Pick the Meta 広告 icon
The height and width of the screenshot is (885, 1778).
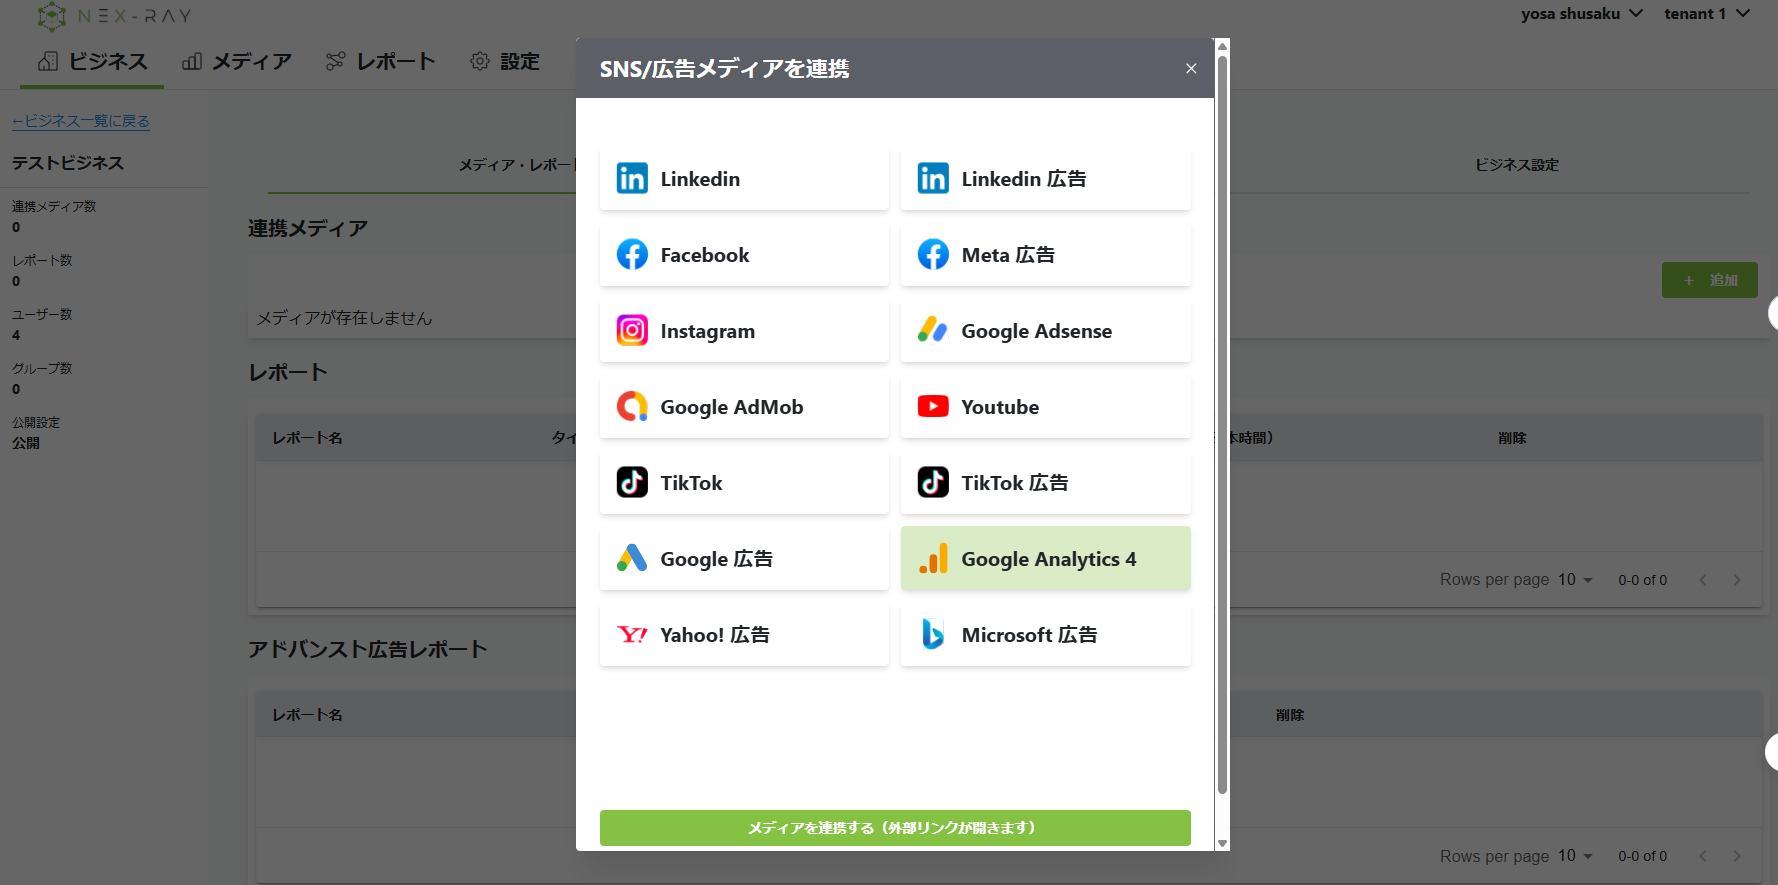point(933,255)
